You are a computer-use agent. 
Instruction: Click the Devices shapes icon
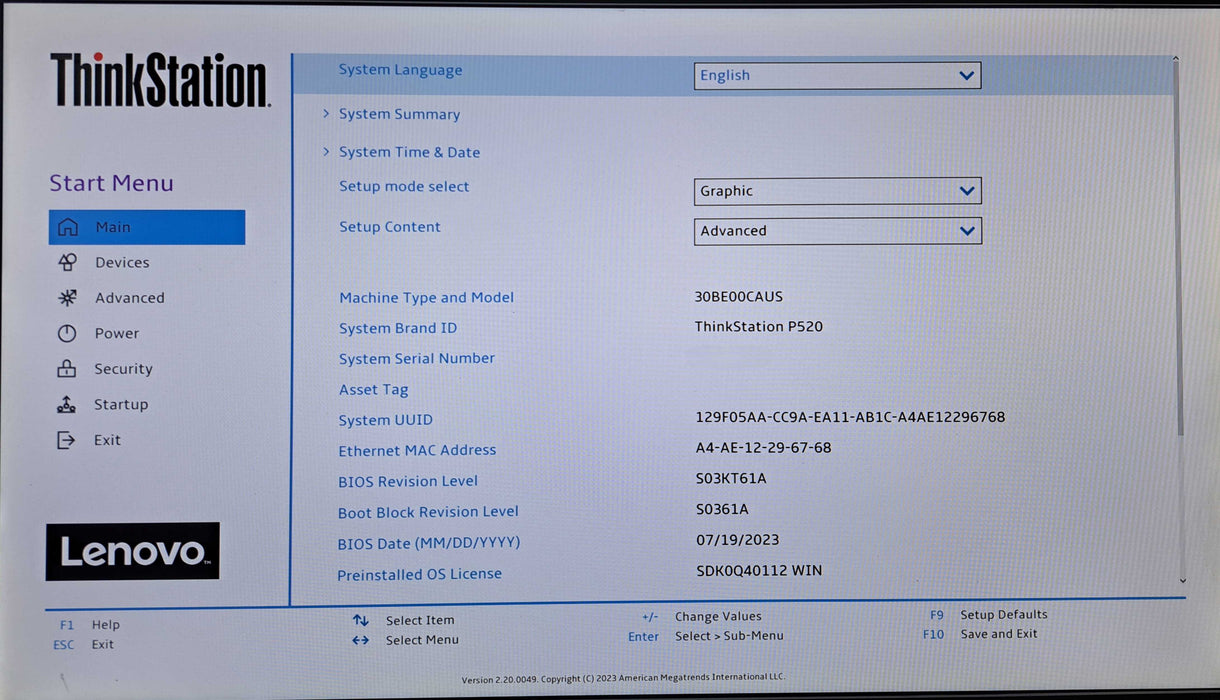pyautogui.click(x=67, y=262)
